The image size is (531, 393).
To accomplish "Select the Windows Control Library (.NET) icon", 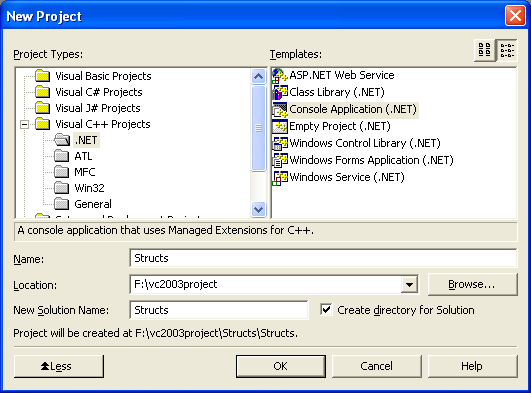I will click(280, 143).
